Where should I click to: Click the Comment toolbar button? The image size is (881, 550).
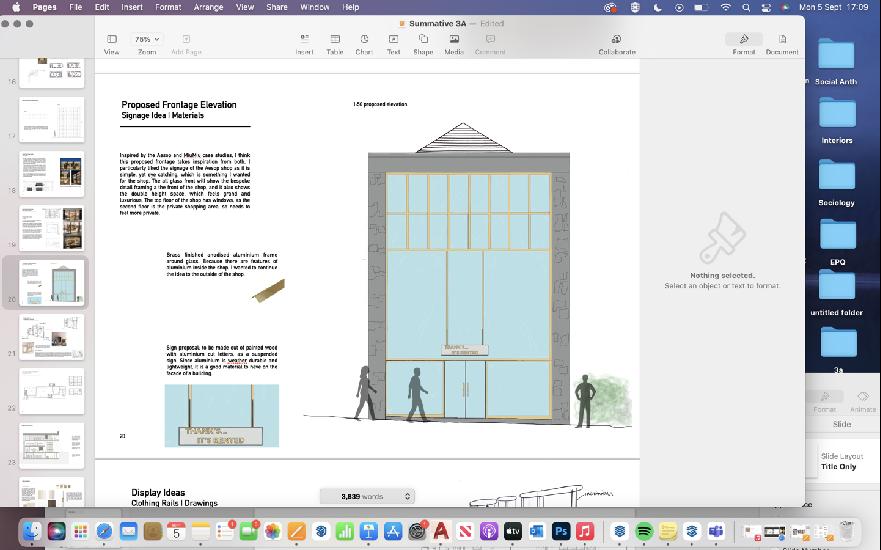coord(491,39)
